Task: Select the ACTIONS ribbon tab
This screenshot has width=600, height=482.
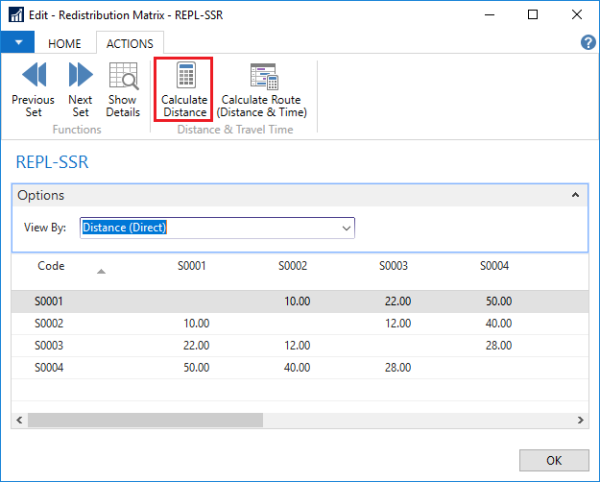Action: [x=129, y=44]
